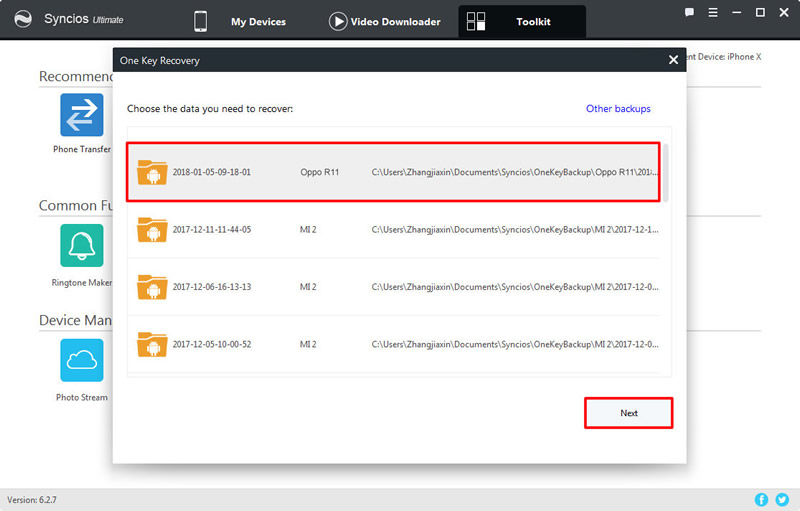This screenshot has height=511, width=800.
Task: Click the Facebook icon in status bar
Action: pos(761,499)
